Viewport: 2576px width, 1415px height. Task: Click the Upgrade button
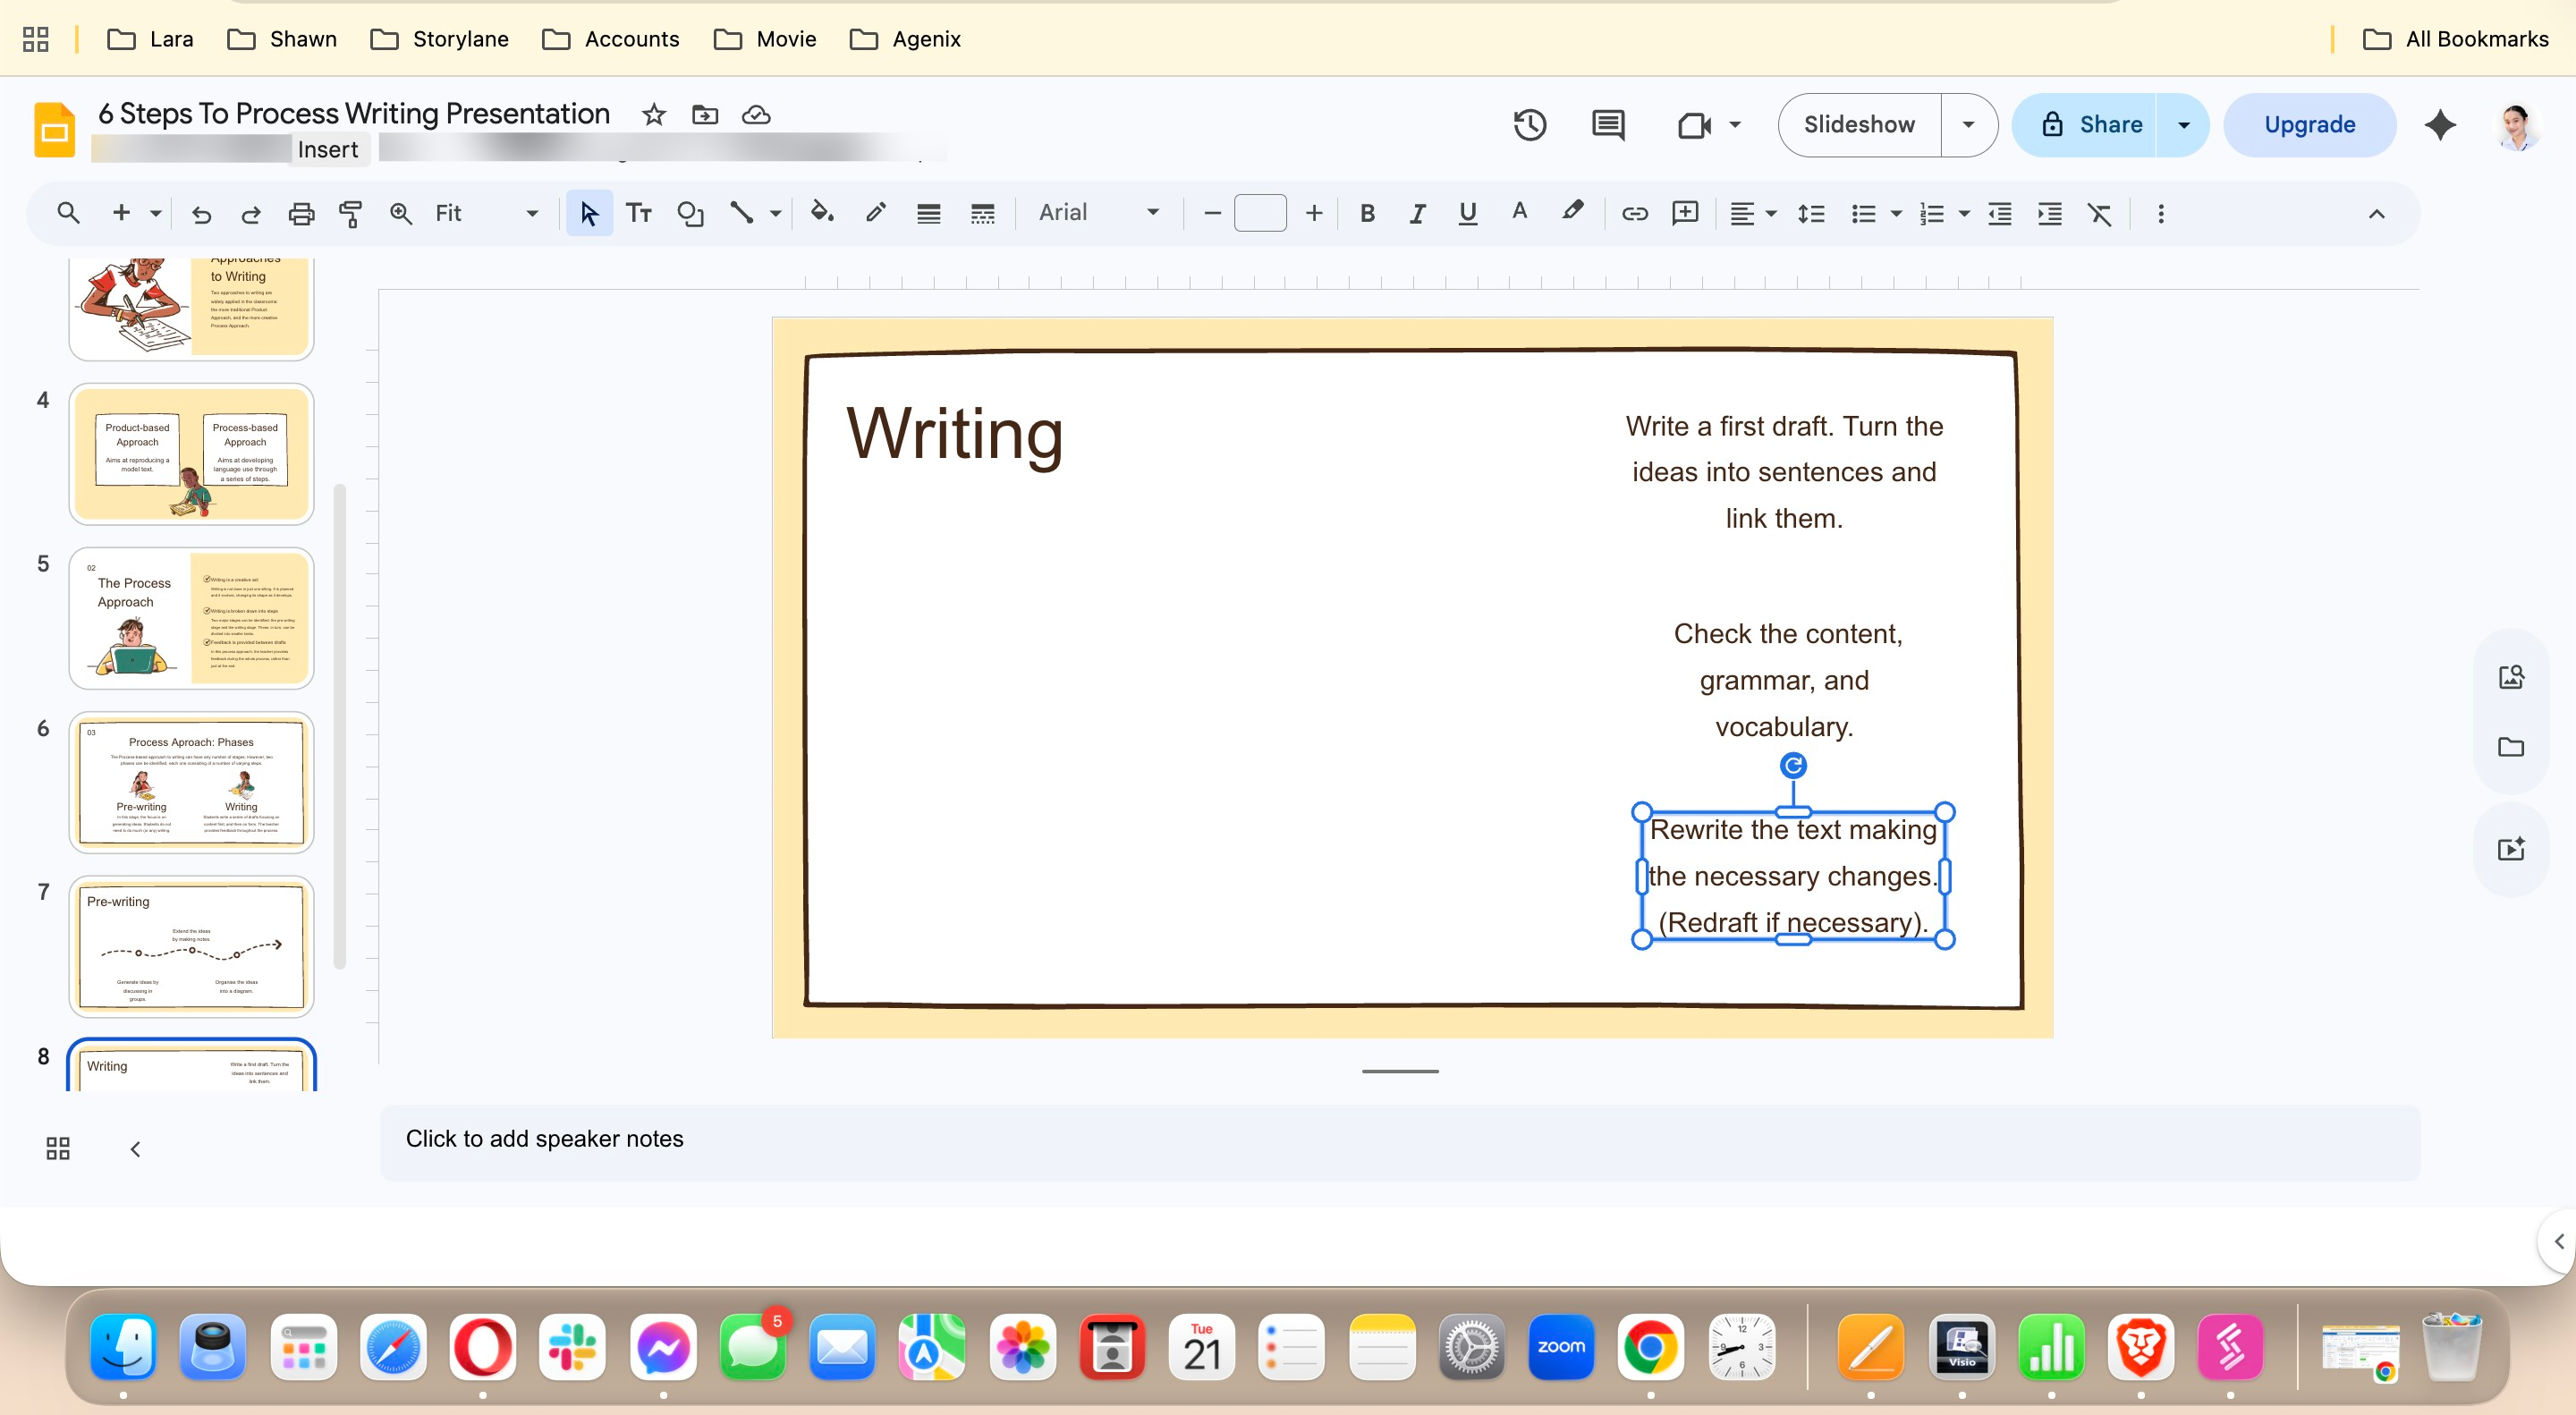point(2309,125)
